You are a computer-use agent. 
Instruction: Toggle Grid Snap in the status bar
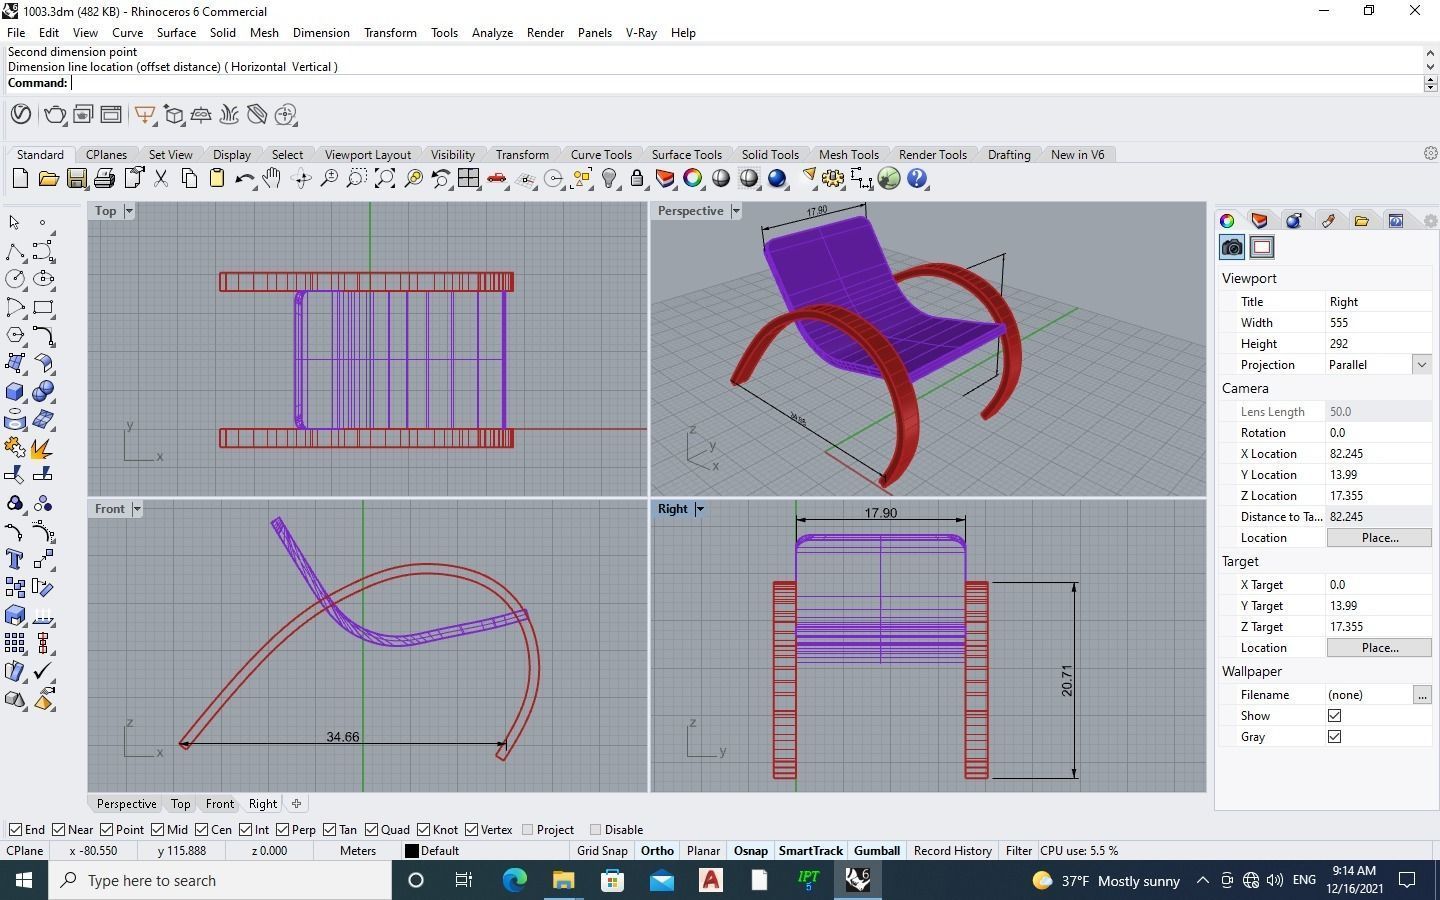click(x=602, y=851)
